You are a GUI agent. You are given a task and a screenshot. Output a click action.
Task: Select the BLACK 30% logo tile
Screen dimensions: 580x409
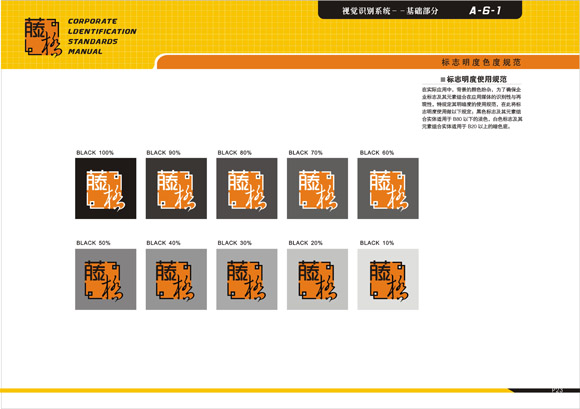tap(247, 279)
